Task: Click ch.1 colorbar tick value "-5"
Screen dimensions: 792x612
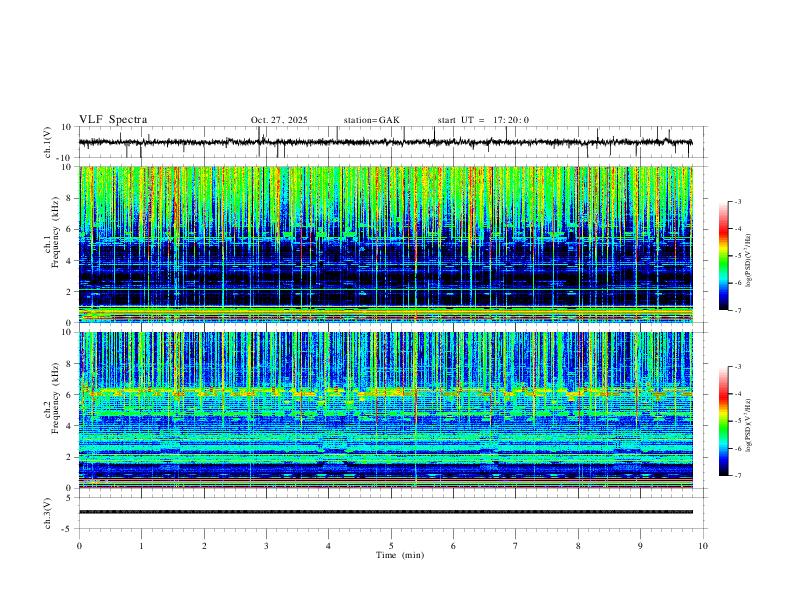Action: pos(738,256)
